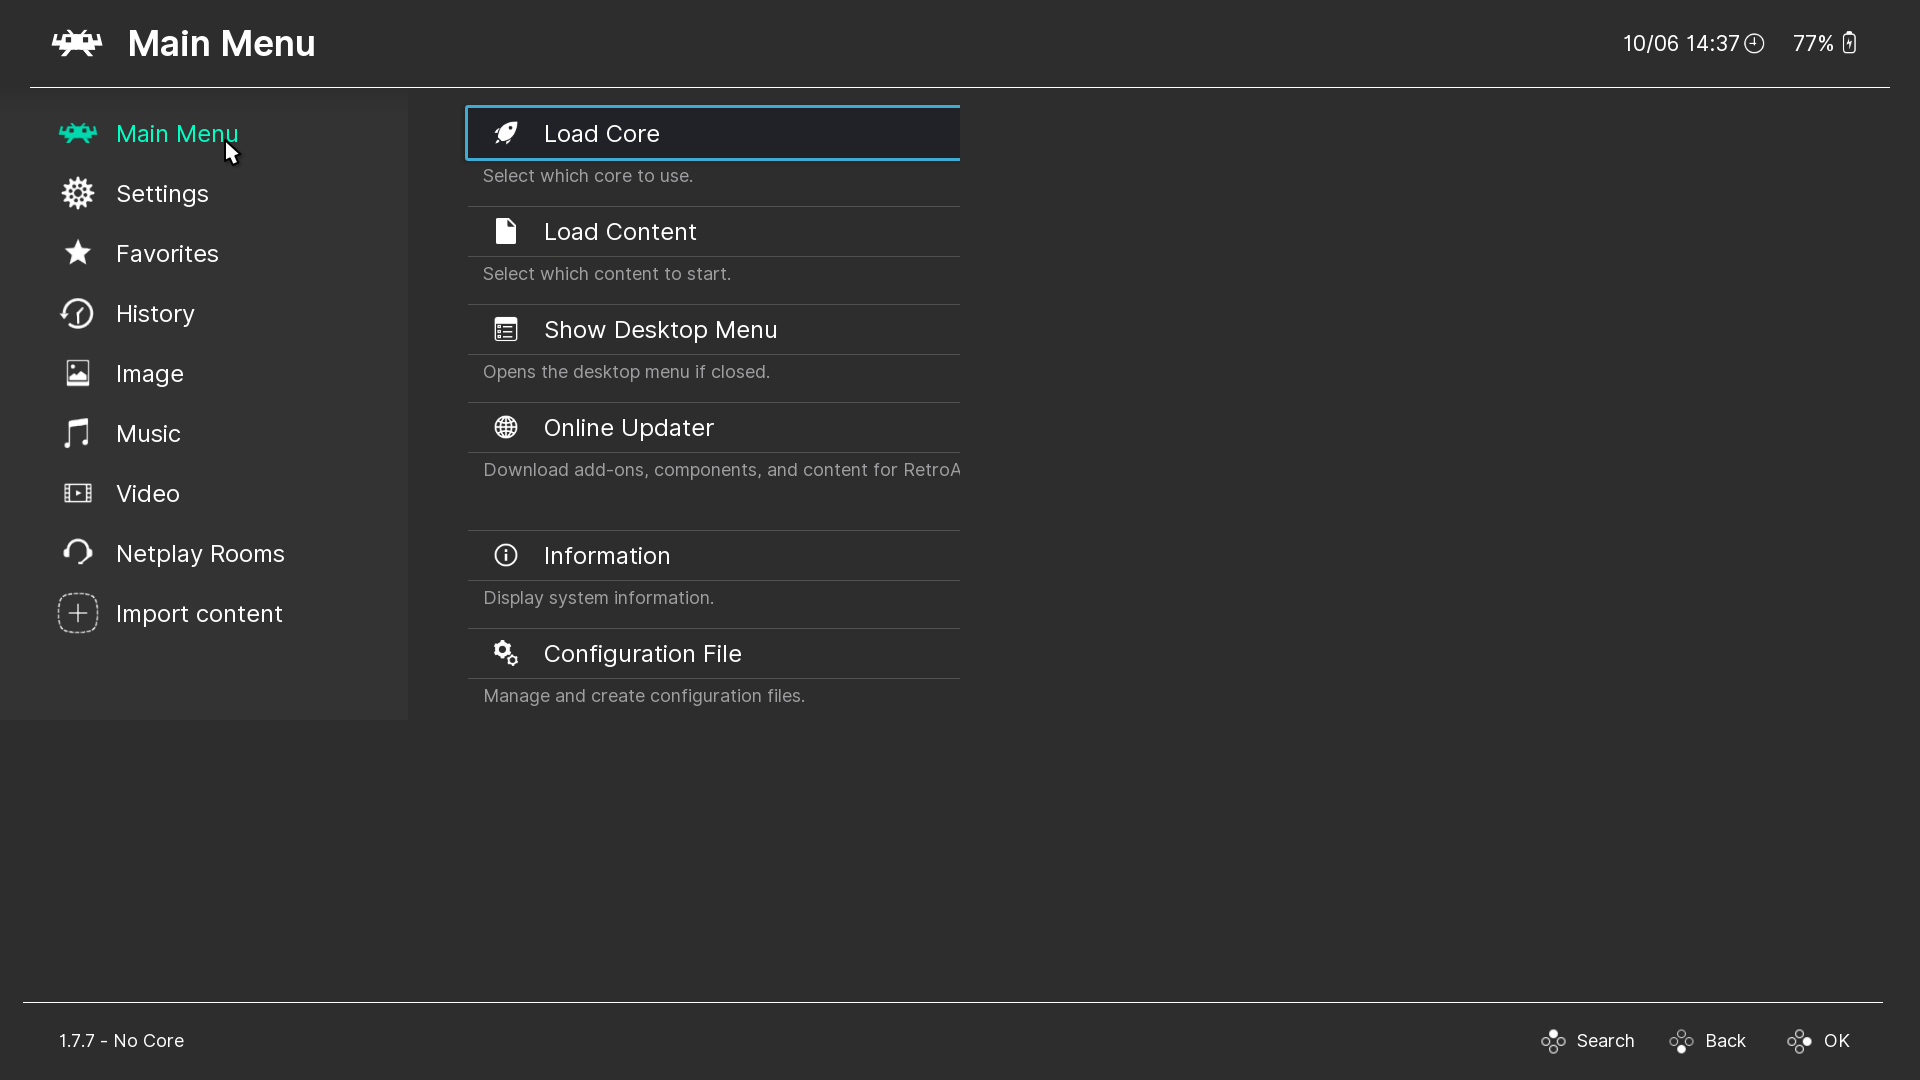The width and height of the screenshot is (1920, 1080).
Task: Click the Information info icon
Action: pyautogui.click(x=505, y=555)
